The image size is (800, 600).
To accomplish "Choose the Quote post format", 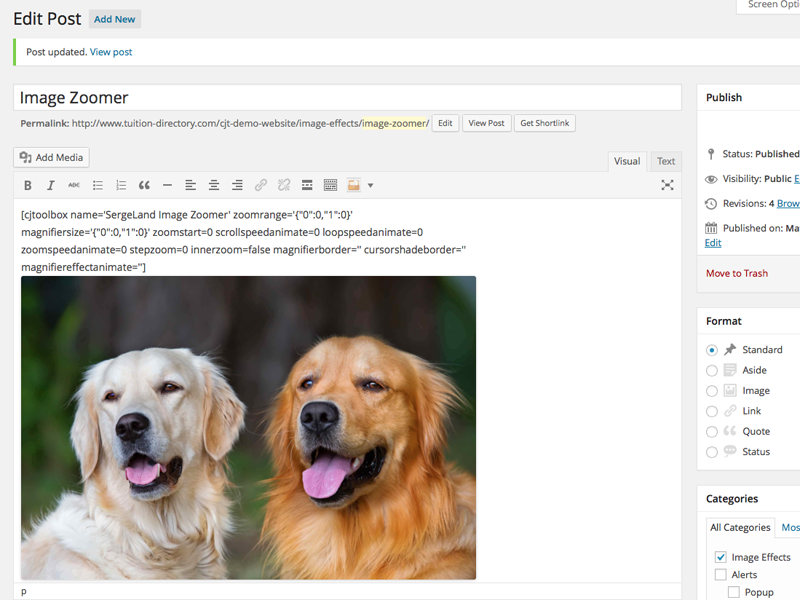I will 712,431.
